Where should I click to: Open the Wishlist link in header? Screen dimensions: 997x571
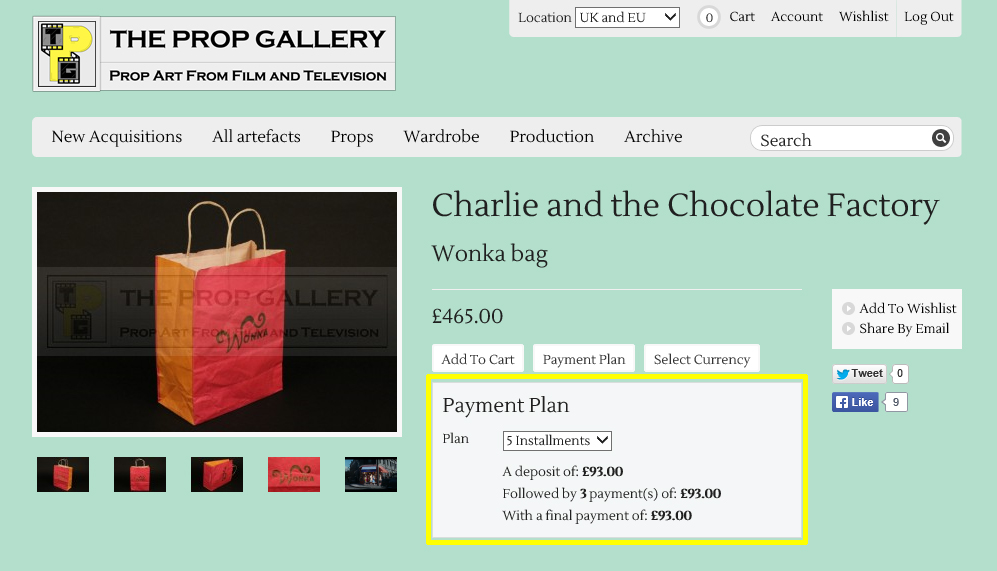[x=863, y=17]
